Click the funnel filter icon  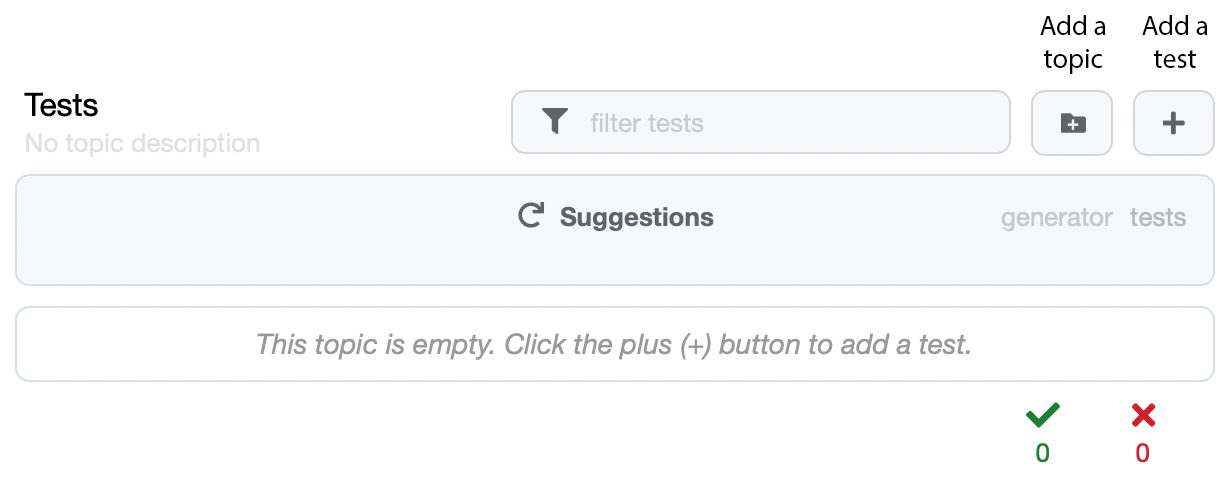pyautogui.click(x=555, y=122)
